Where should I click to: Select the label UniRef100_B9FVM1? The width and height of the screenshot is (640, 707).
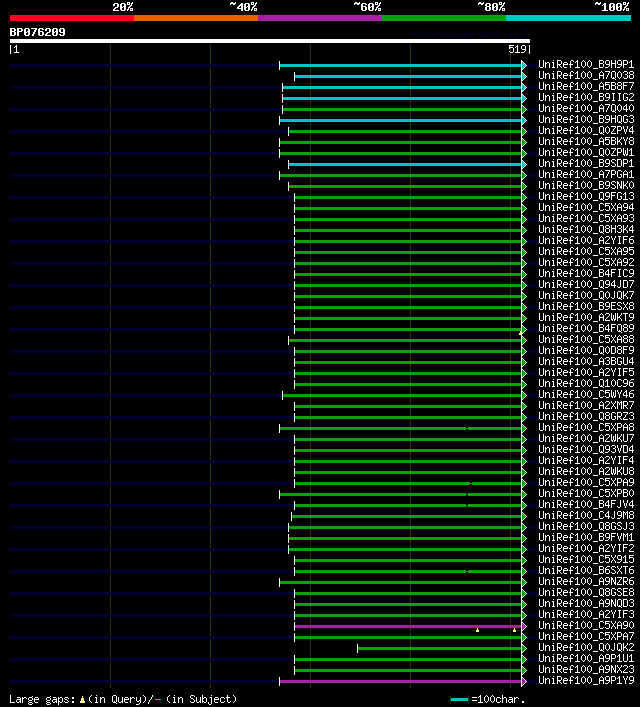[x=586, y=537]
